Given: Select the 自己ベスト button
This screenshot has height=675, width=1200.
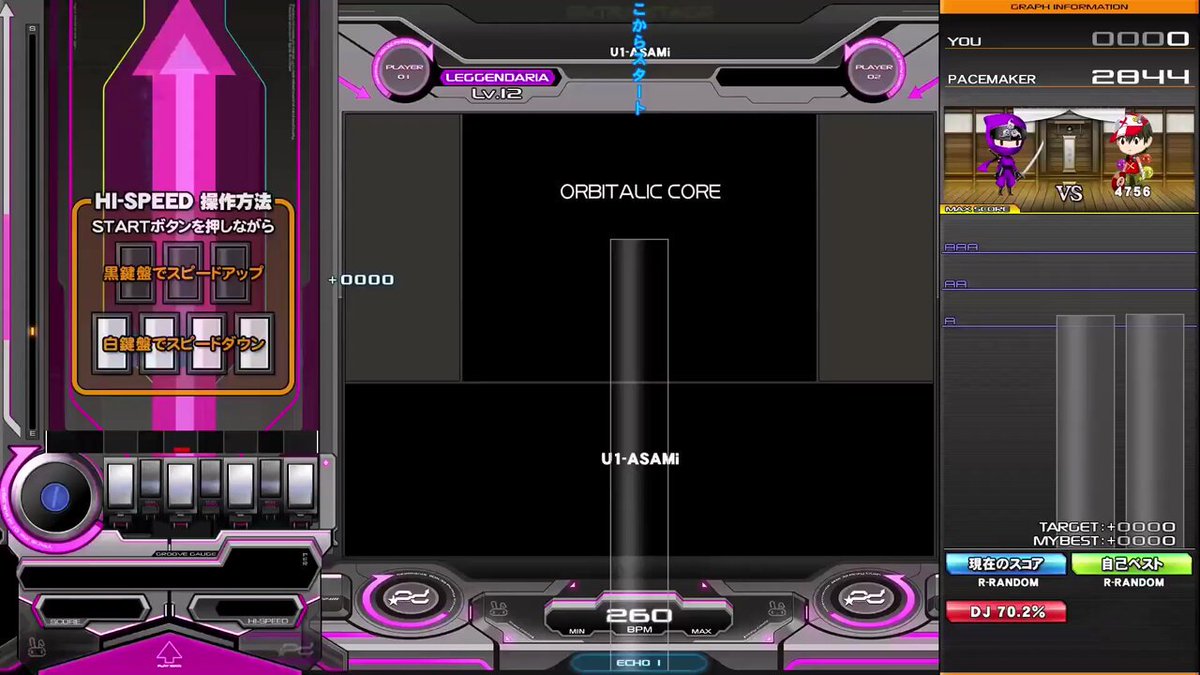Looking at the screenshot, I should tap(1132, 564).
